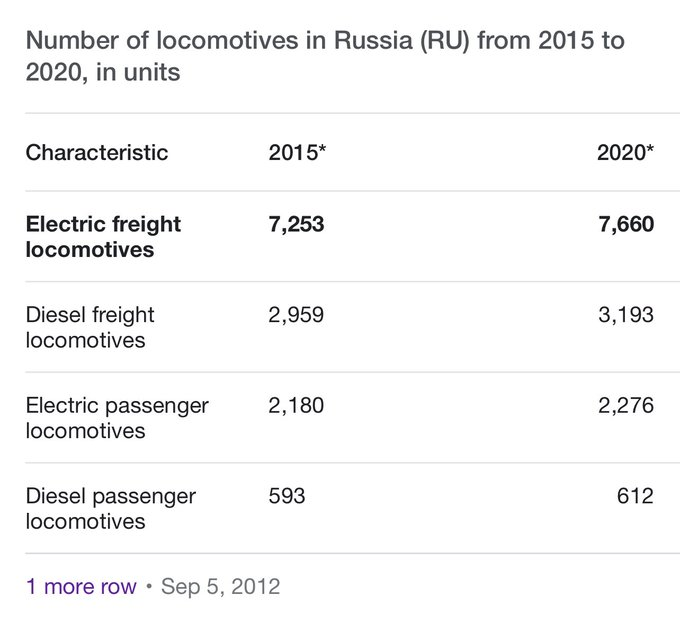Click the 7,253 value for electric freight
680x622 pixels.
[296, 225]
